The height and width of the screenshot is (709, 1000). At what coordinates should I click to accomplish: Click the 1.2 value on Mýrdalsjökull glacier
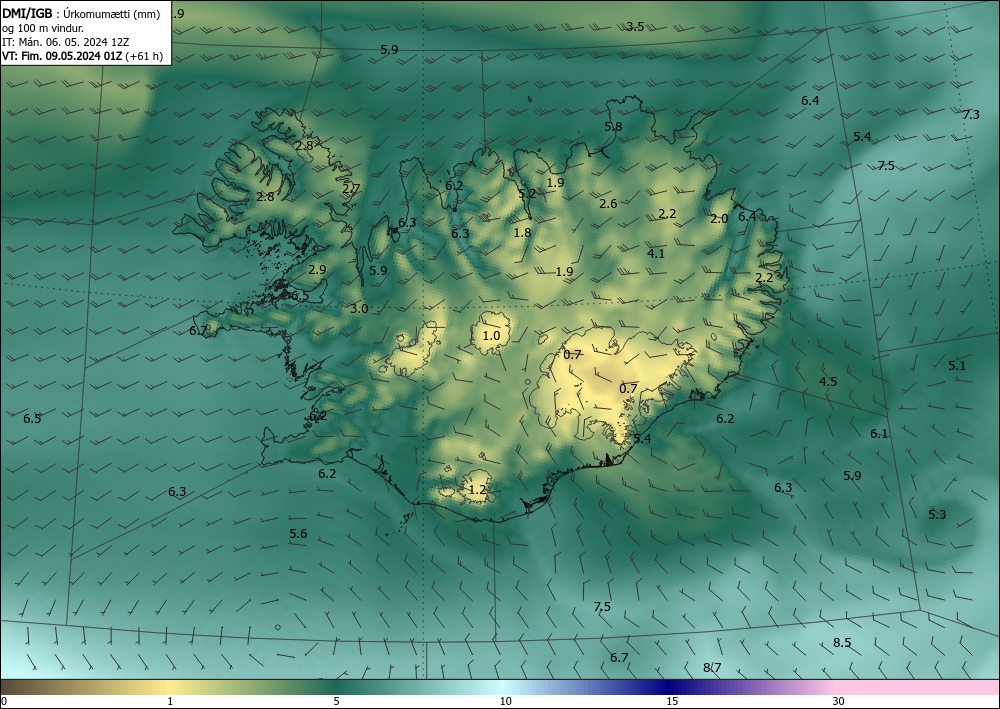(477, 490)
